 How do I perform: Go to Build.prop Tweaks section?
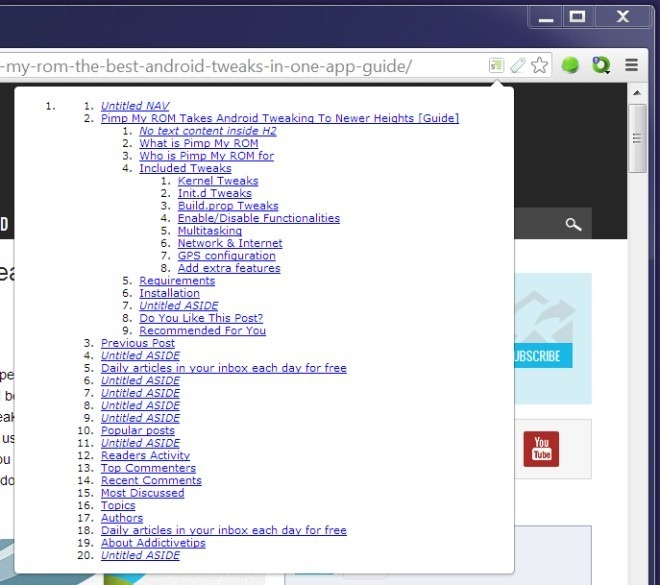(x=228, y=206)
